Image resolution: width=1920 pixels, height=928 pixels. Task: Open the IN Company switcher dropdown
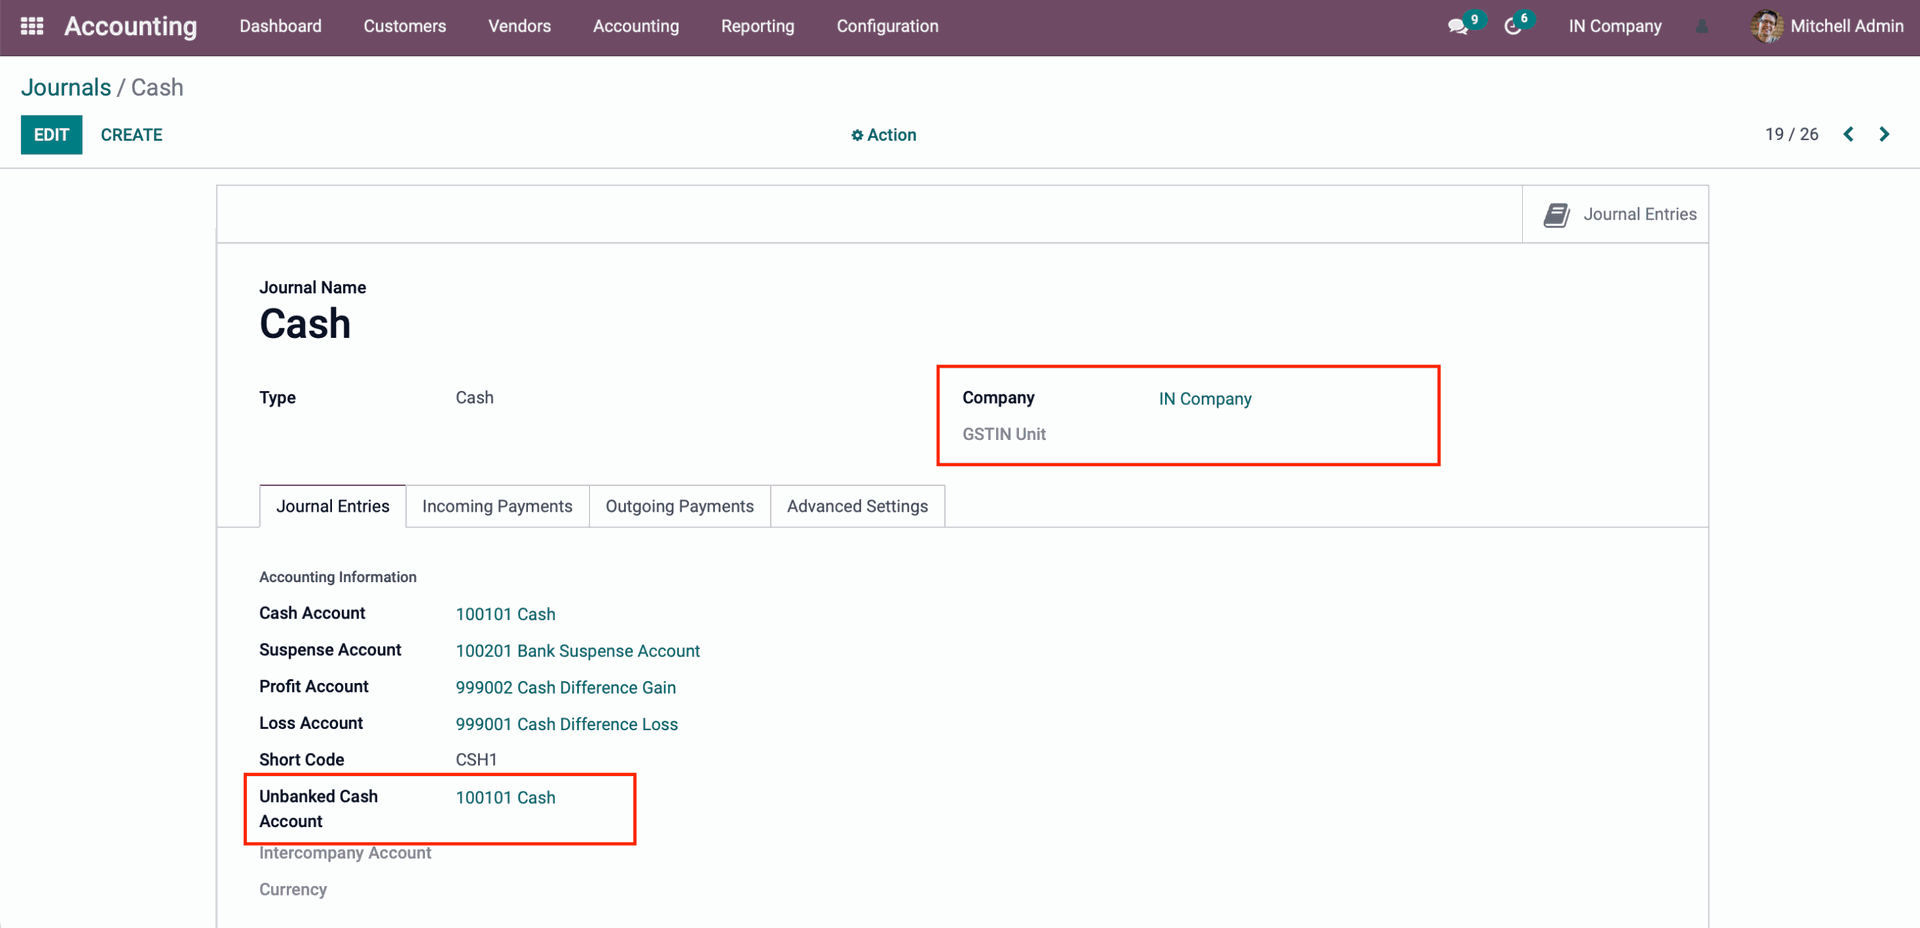pos(1614,26)
